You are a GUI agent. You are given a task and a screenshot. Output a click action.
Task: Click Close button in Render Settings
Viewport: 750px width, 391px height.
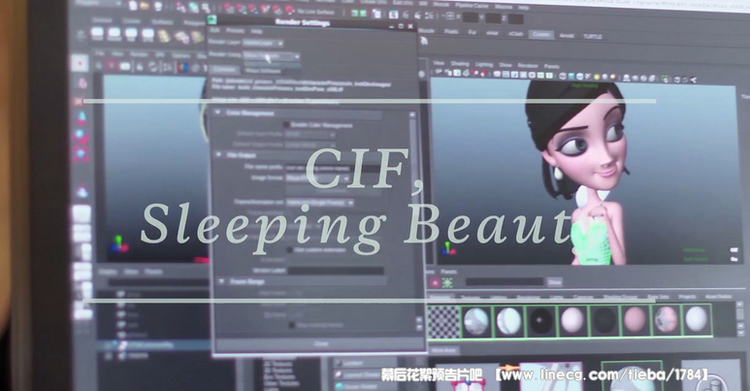(320, 344)
